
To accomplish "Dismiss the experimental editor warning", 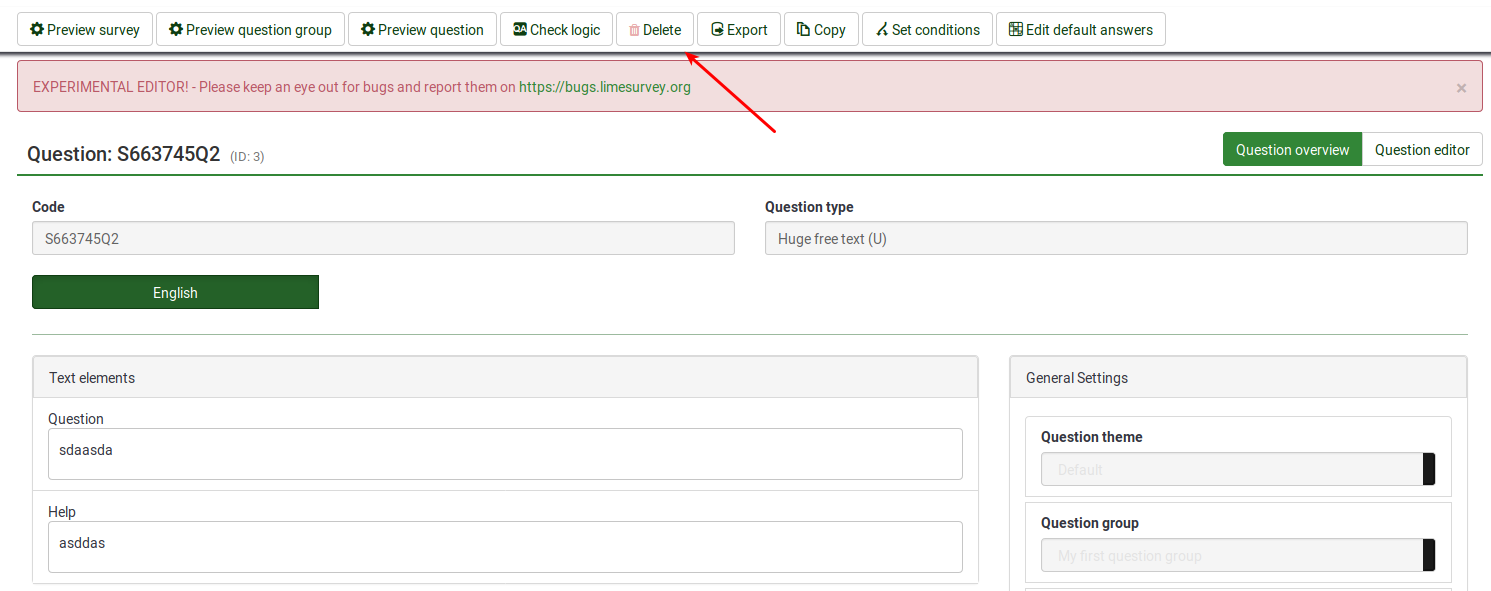I will [x=1461, y=88].
